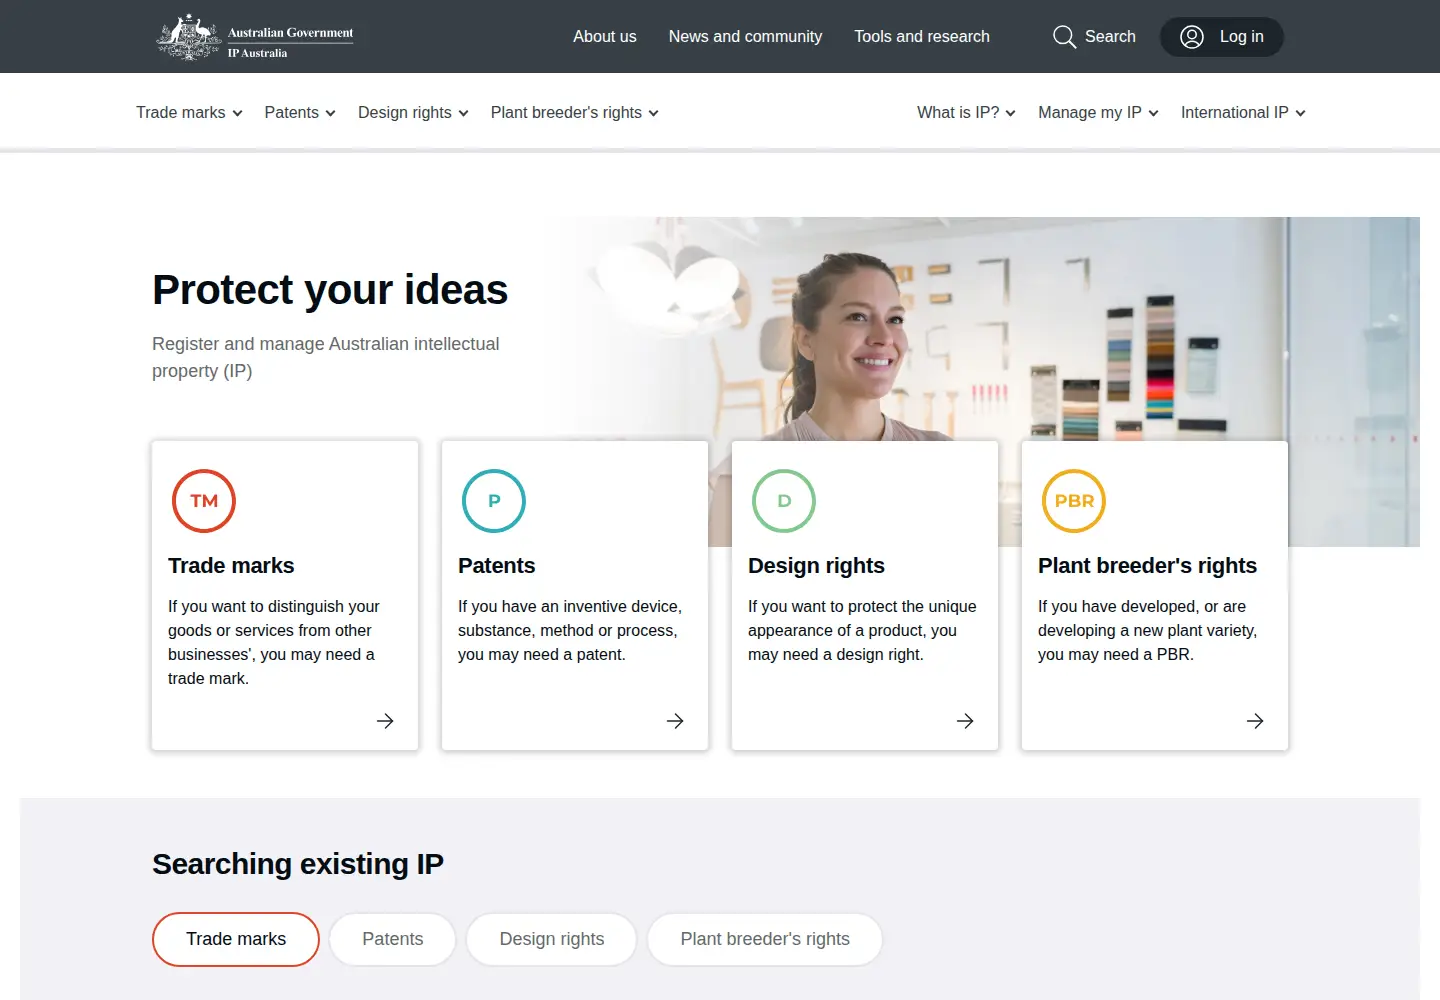This screenshot has height=1000, width=1440.
Task: Select Plant breeder's rights search tab
Action: [765, 939]
